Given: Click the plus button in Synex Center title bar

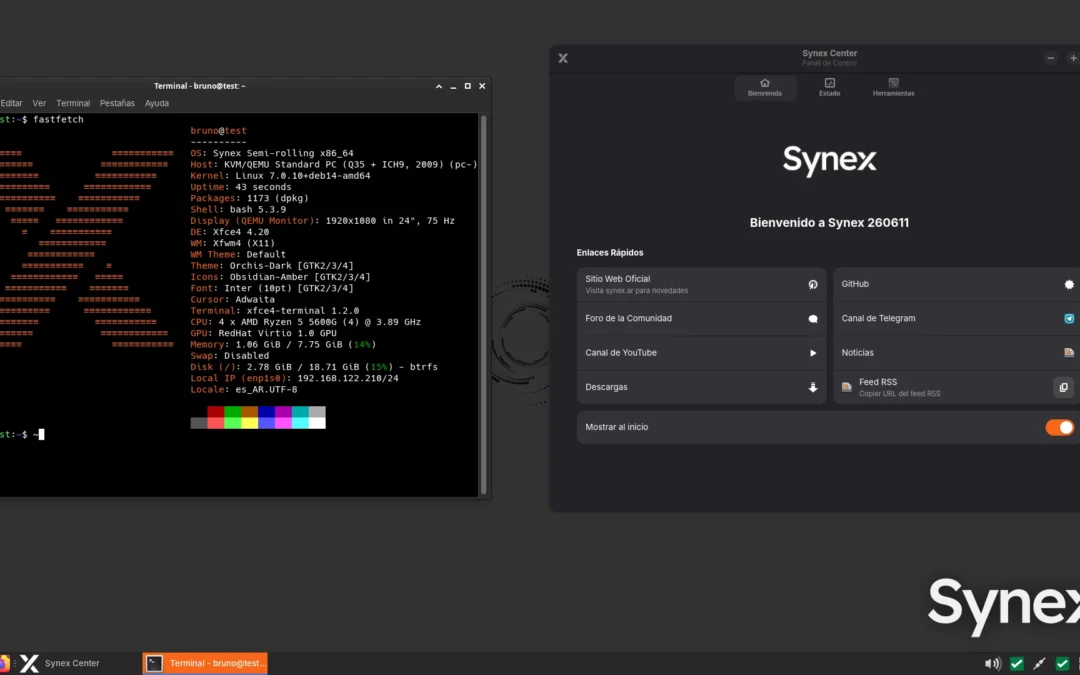Looking at the screenshot, I should tap(1073, 58).
